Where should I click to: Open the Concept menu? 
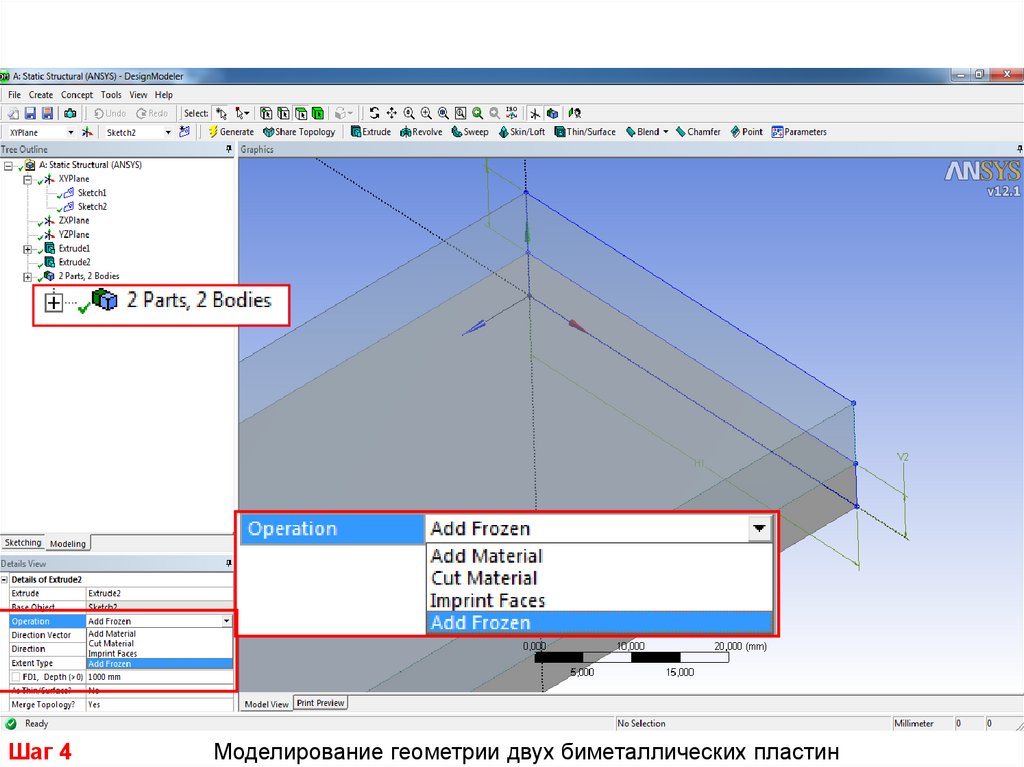tap(77, 95)
